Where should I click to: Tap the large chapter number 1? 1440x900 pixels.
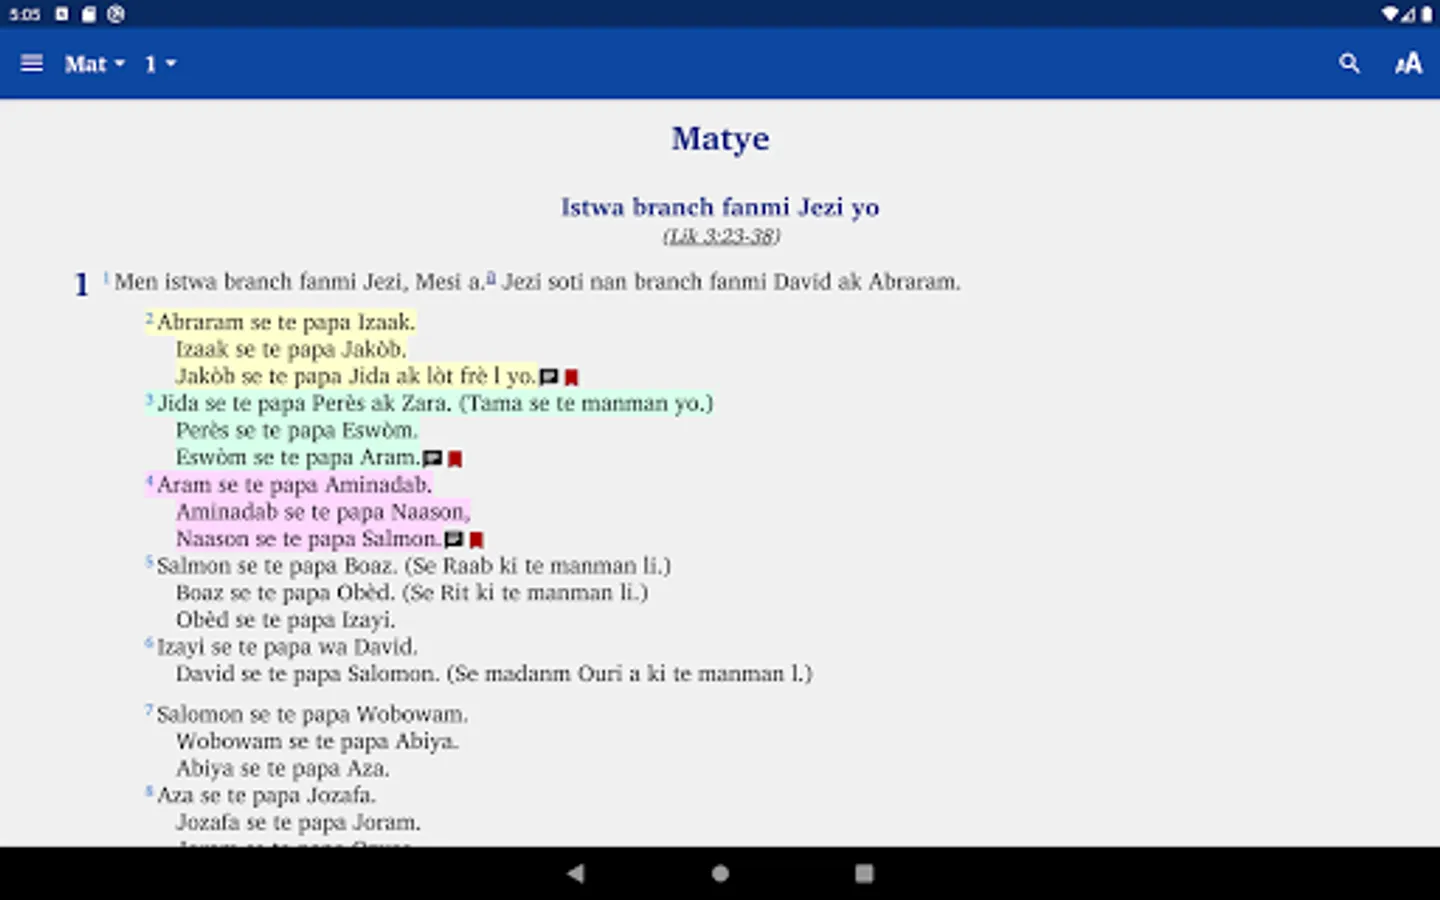click(x=82, y=285)
